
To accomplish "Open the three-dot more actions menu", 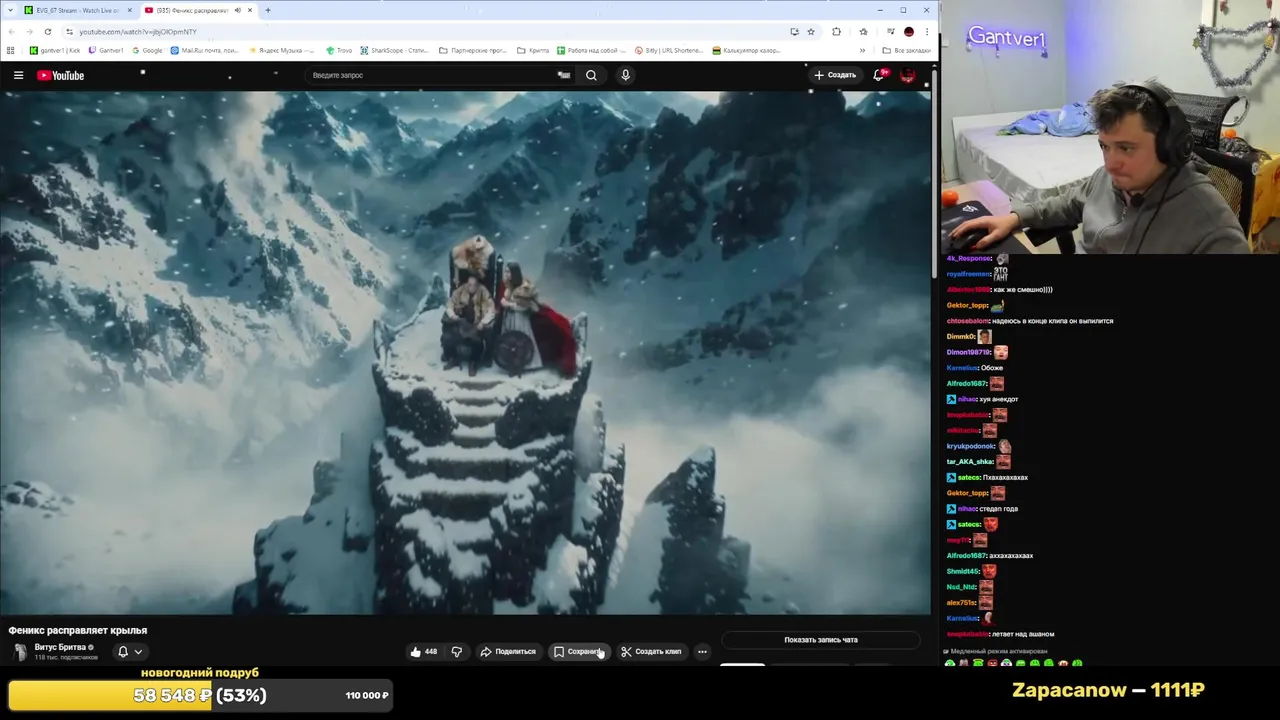I will coord(702,652).
